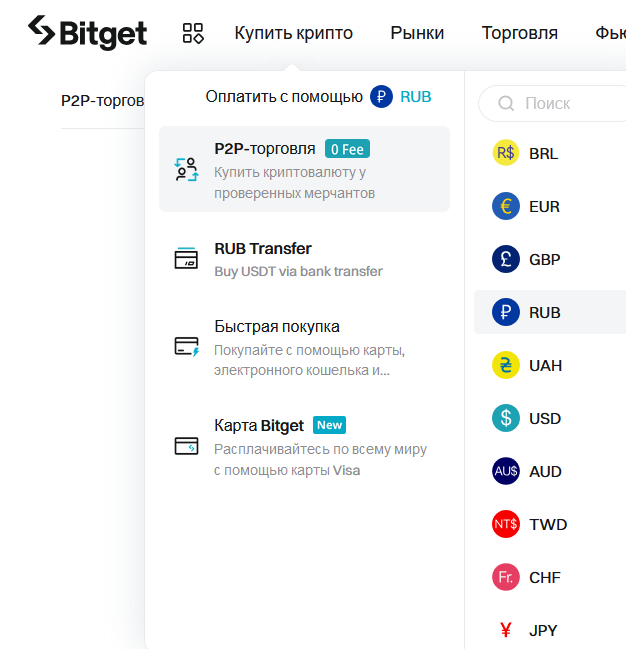Open the Торговля menu

point(520,33)
